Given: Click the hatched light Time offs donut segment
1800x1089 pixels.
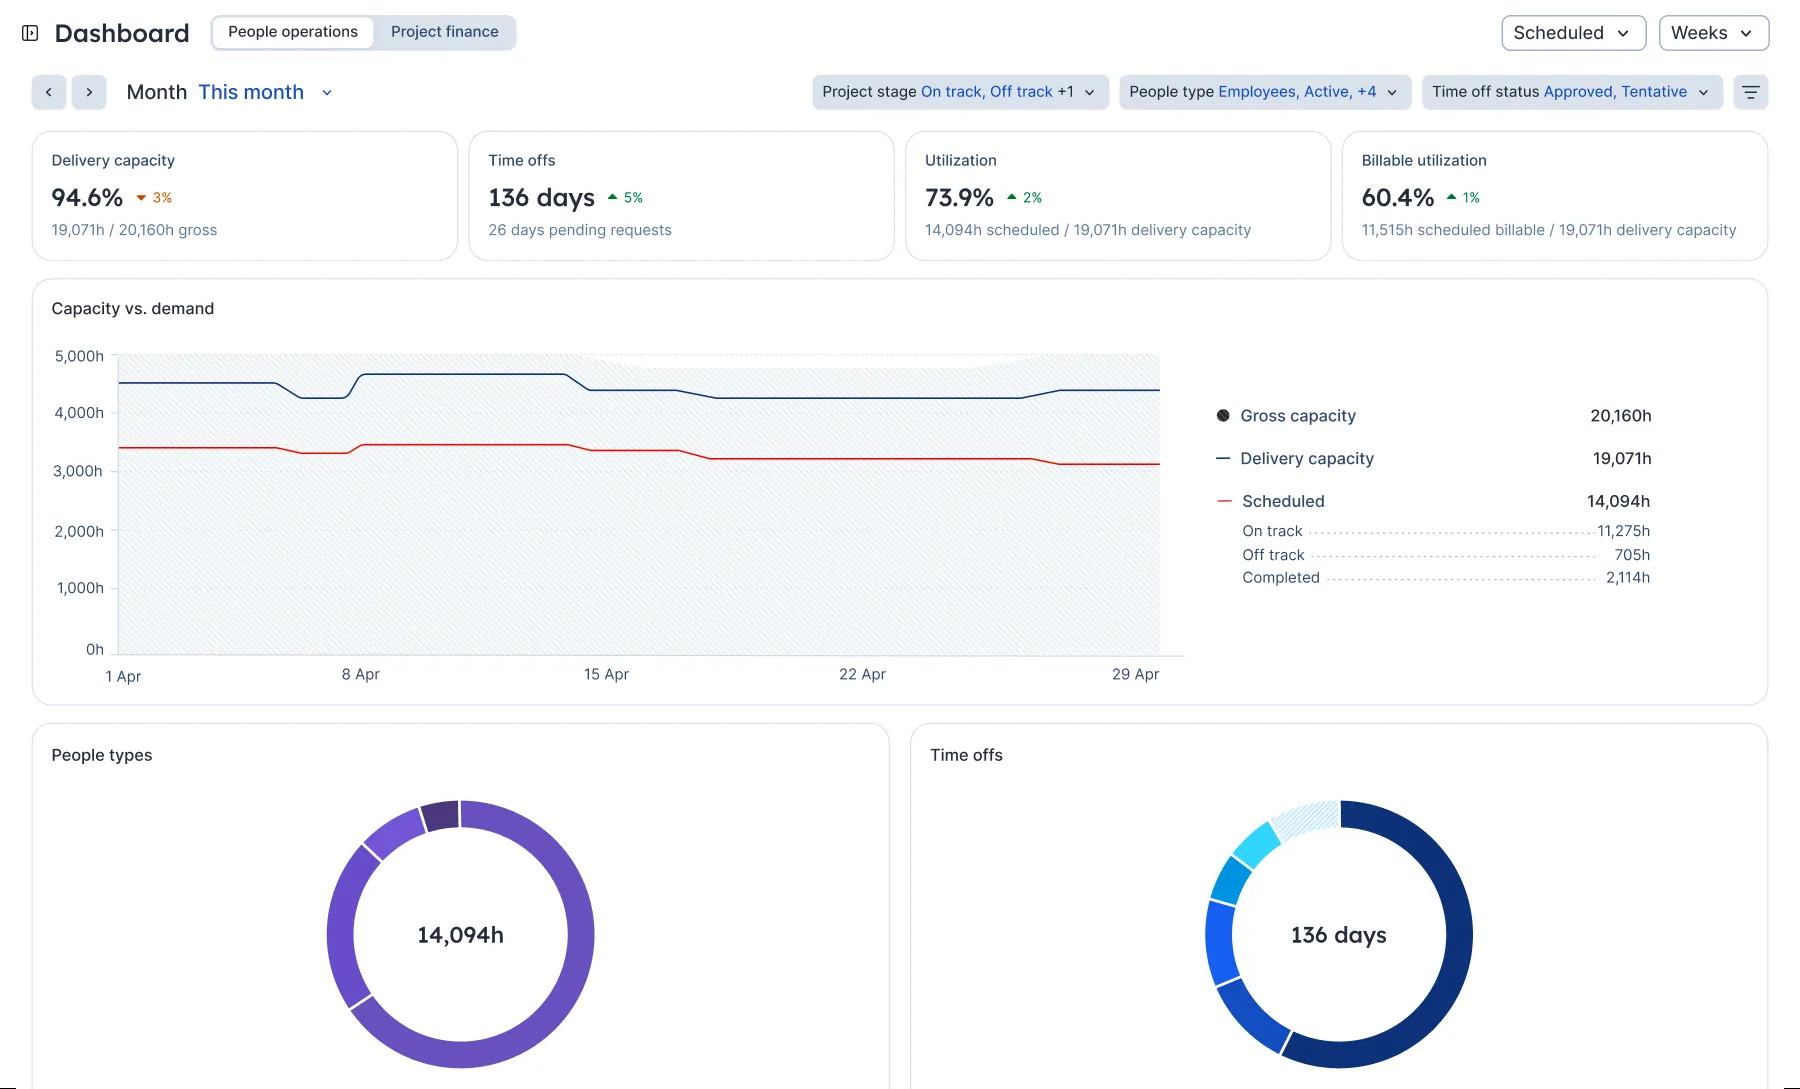Looking at the screenshot, I should point(1306,820).
